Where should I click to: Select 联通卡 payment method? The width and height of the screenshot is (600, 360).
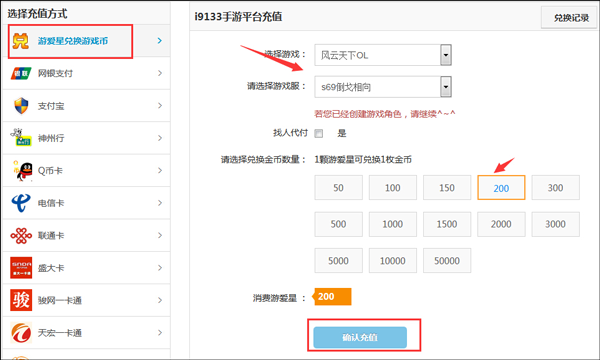tap(86, 235)
